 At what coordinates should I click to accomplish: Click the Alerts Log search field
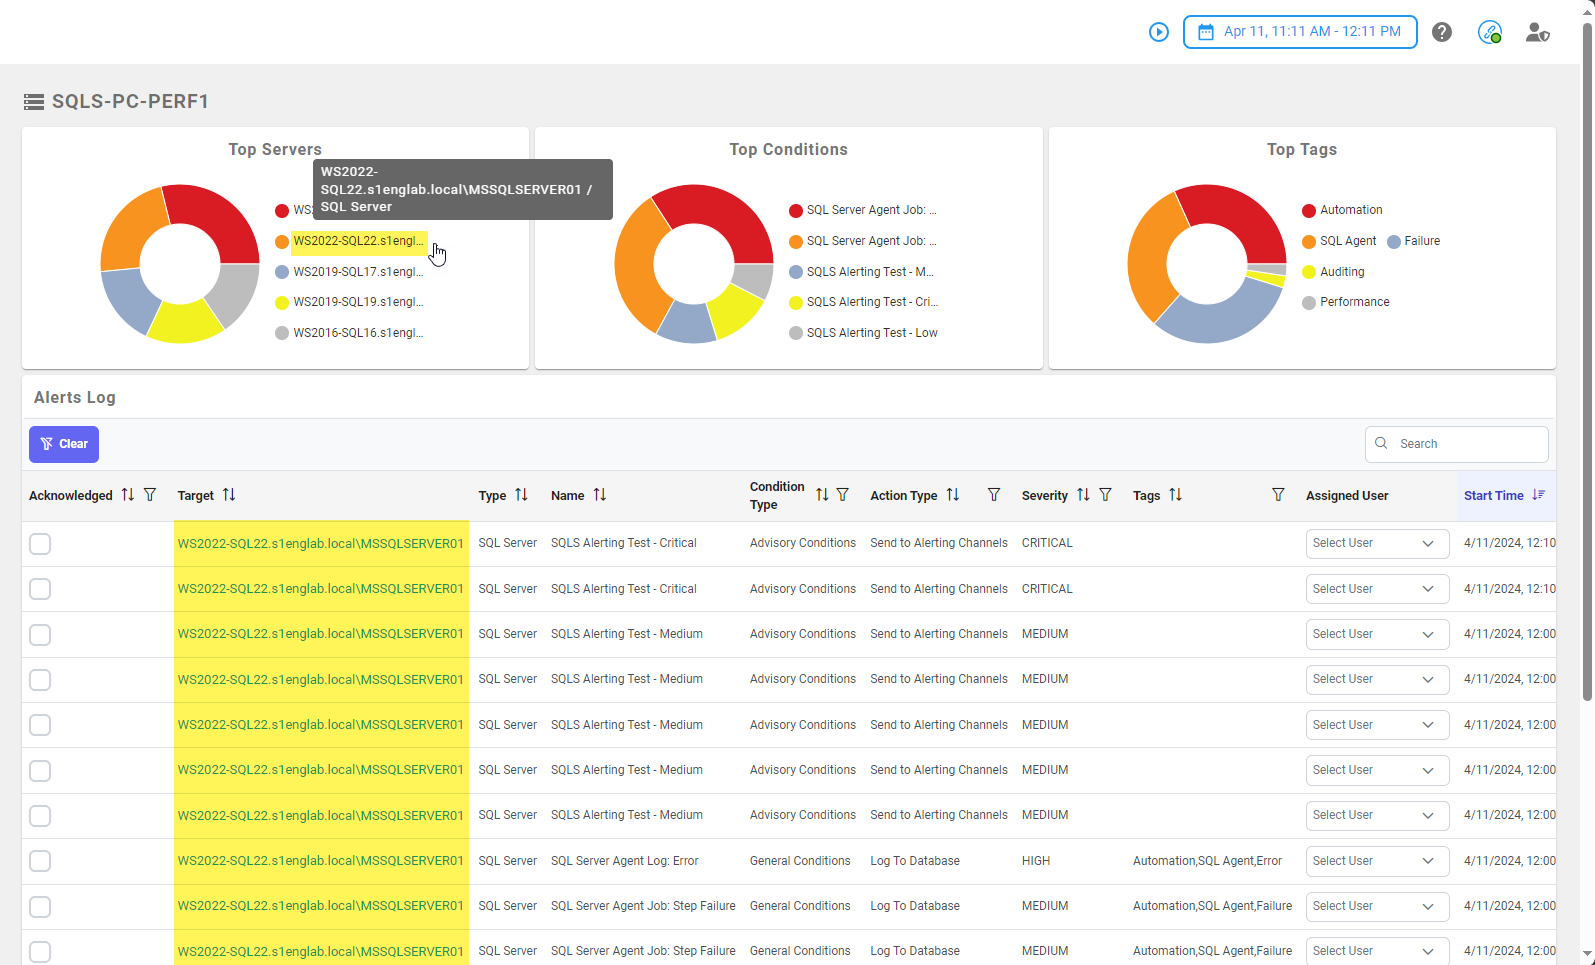1466,444
